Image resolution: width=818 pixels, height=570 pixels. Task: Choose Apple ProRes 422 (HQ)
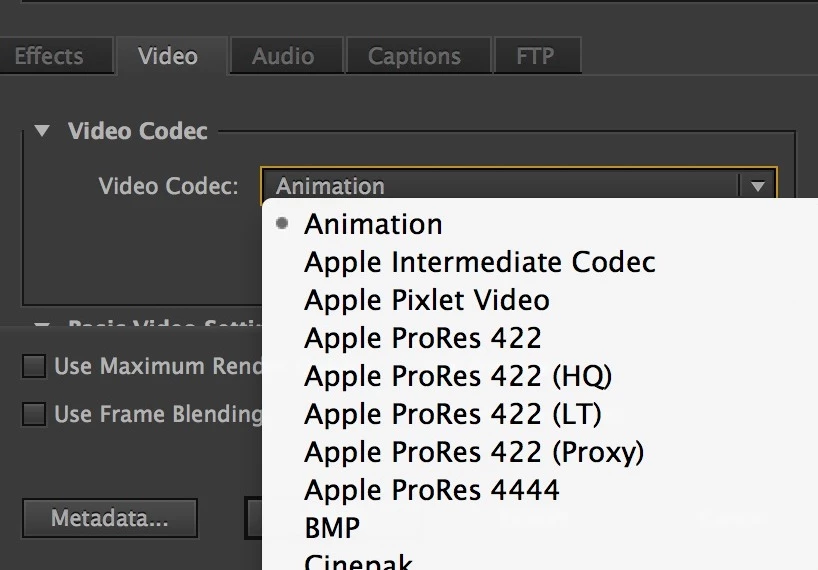tap(458, 377)
